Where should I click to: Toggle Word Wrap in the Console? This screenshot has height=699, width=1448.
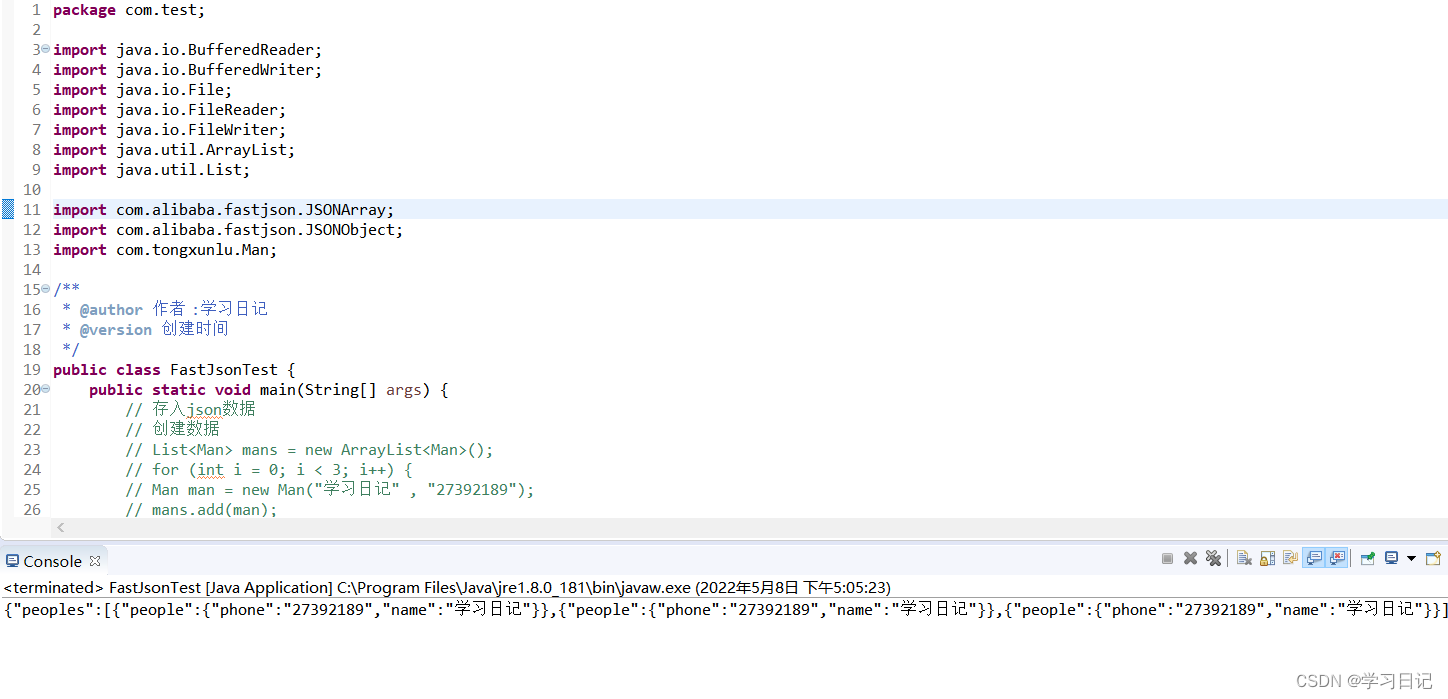click(x=1290, y=558)
